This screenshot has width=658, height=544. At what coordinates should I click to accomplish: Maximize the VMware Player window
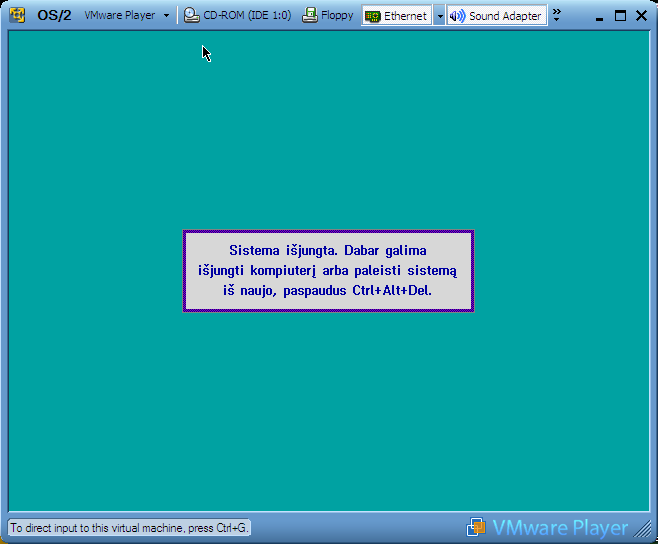[x=620, y=16]
